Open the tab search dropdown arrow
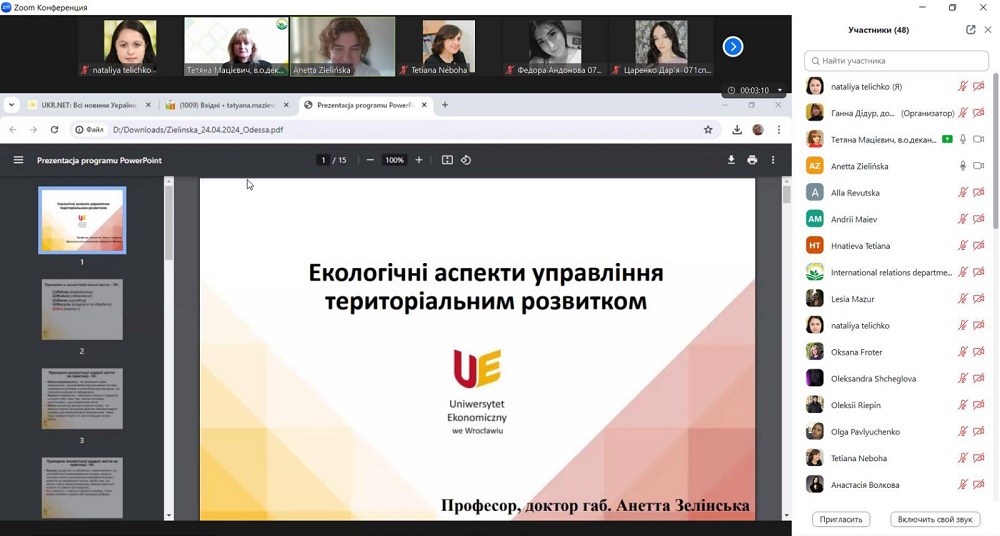Screen dimensions: 1000x536 pos(11,105)
